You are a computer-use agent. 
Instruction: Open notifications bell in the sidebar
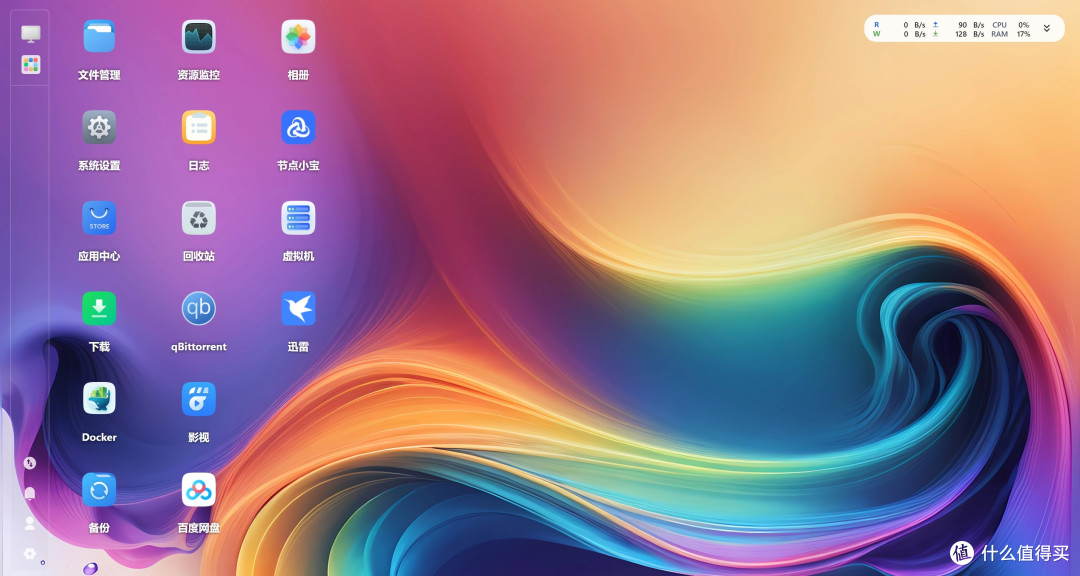pyautogui.click(x=30, y=493)
